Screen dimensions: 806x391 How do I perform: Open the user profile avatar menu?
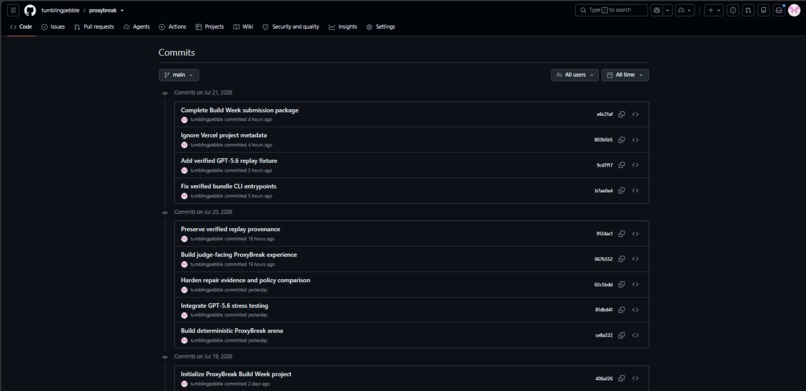click(794, 10)
